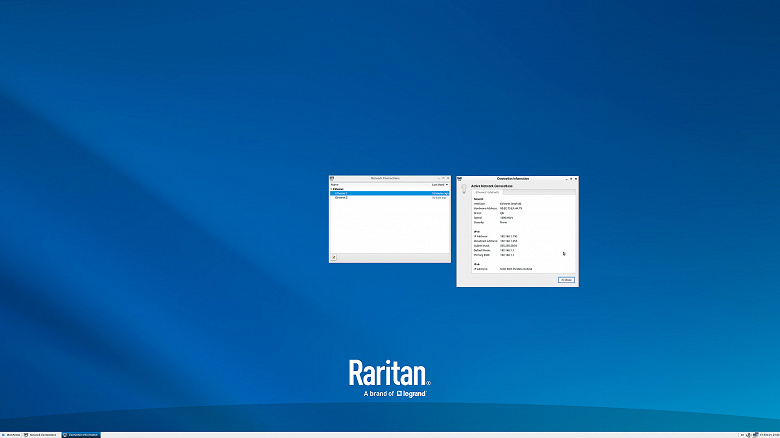780x438 pixels.
Task: Click the clock in the taskbar
Action: coord(769,435)
